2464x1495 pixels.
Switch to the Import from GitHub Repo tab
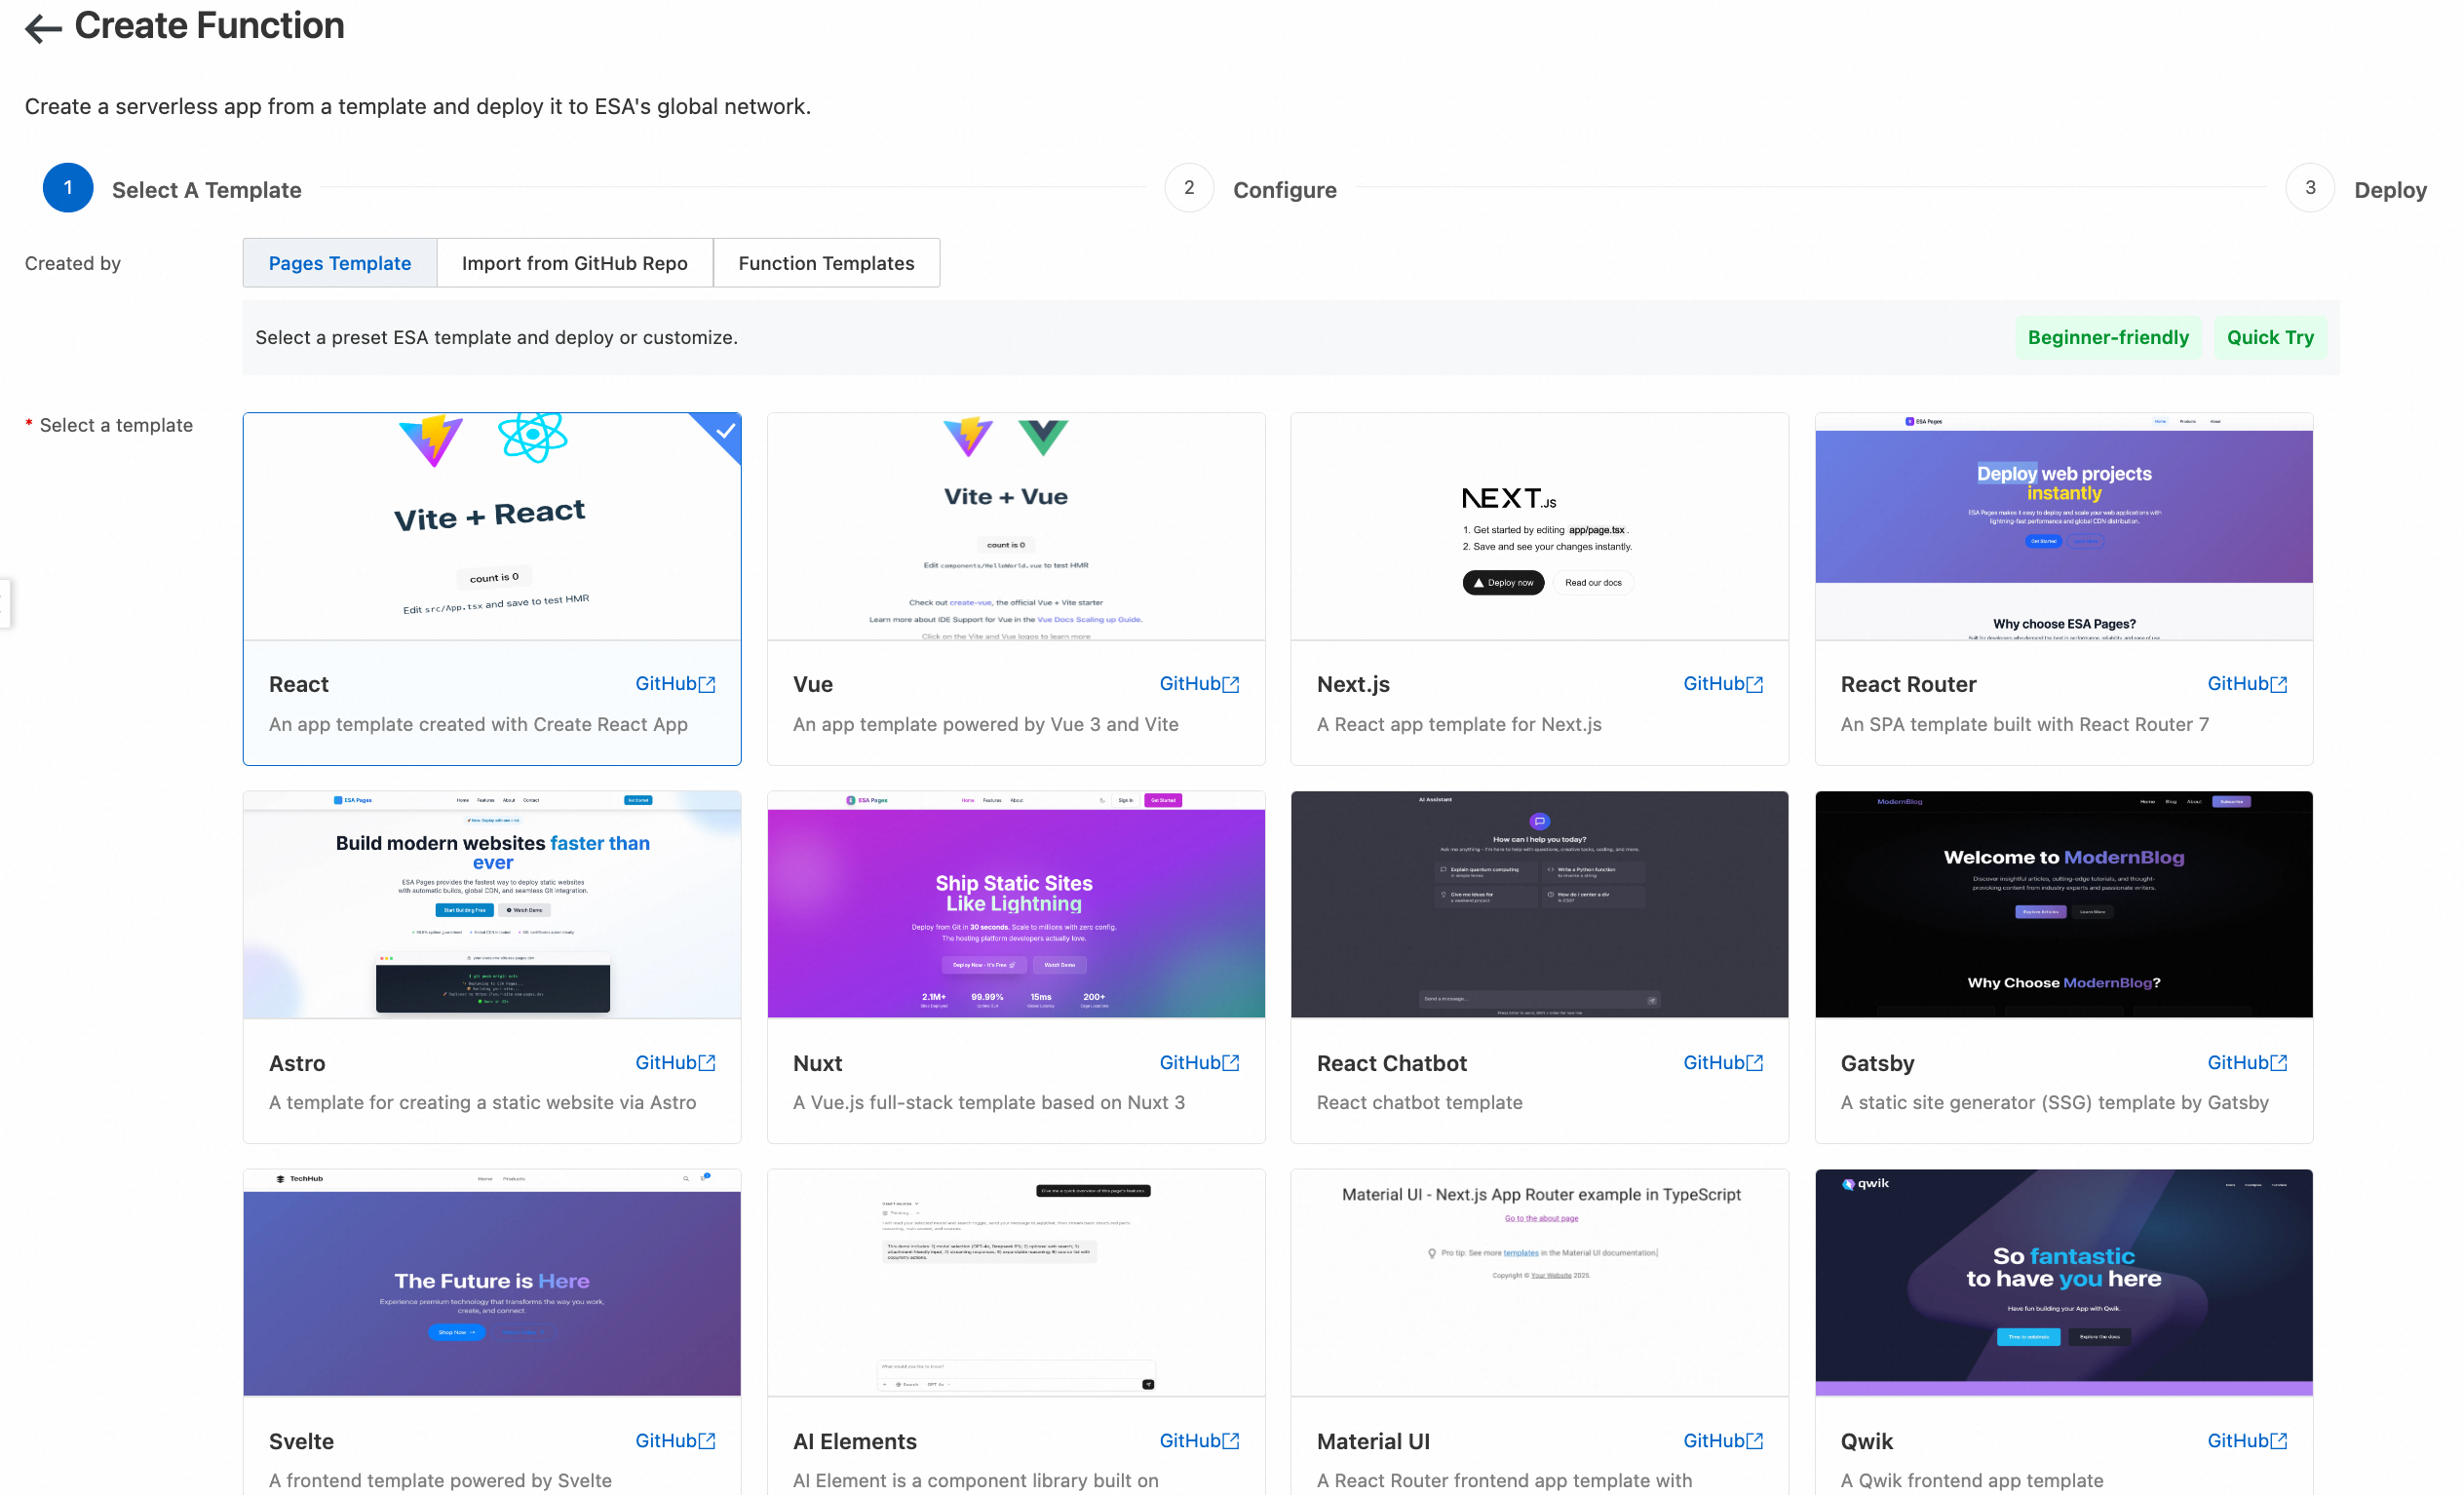(575, 263)
